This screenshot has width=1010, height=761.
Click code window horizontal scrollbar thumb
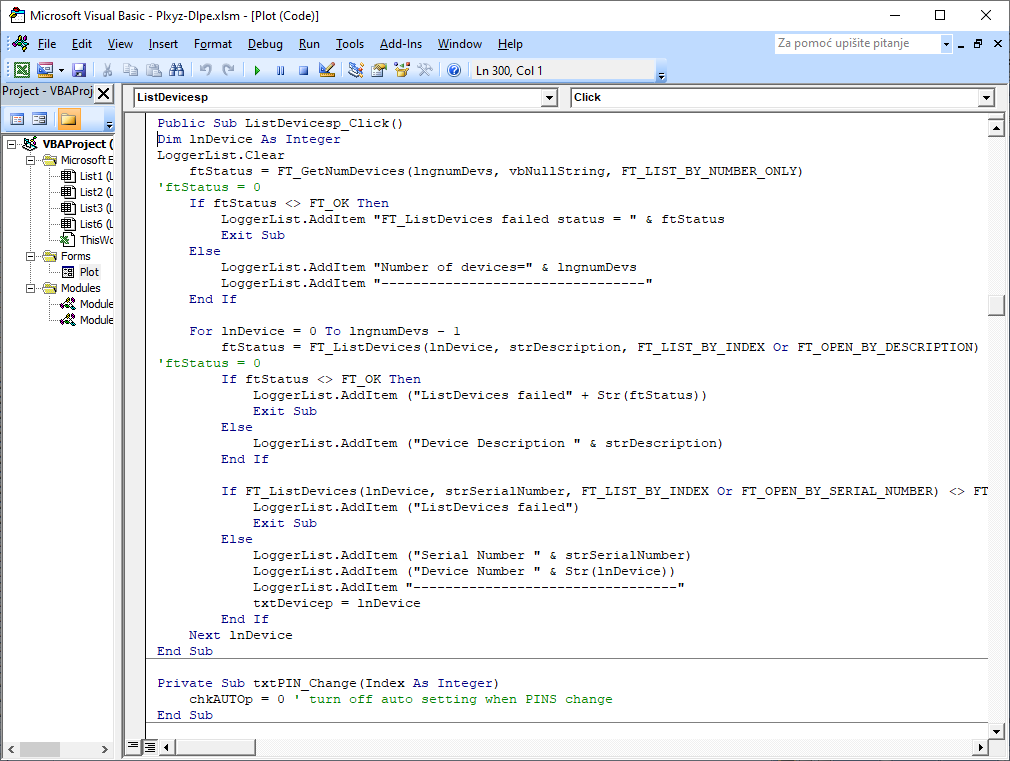[x=215, y=747]
